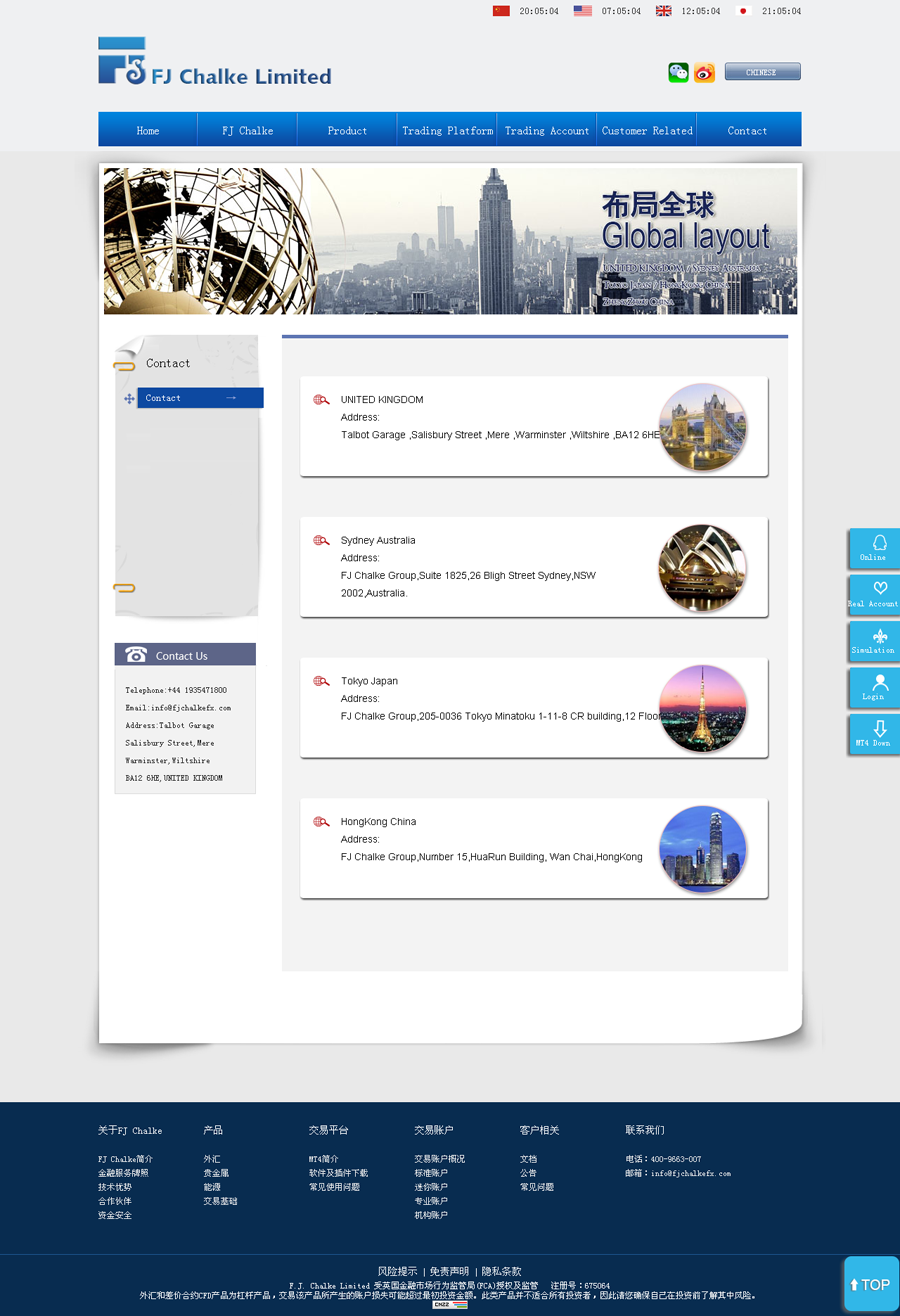Click the MT4 Down download button
The width and height of the screenshot is (900, 1316).
(874, 734)
